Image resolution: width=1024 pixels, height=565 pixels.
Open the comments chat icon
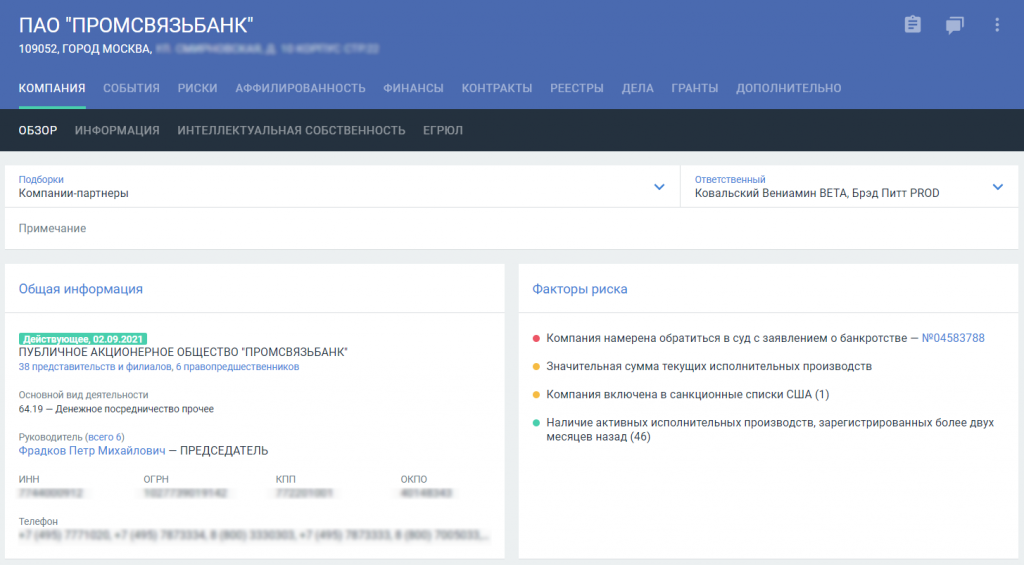[954, 25]
